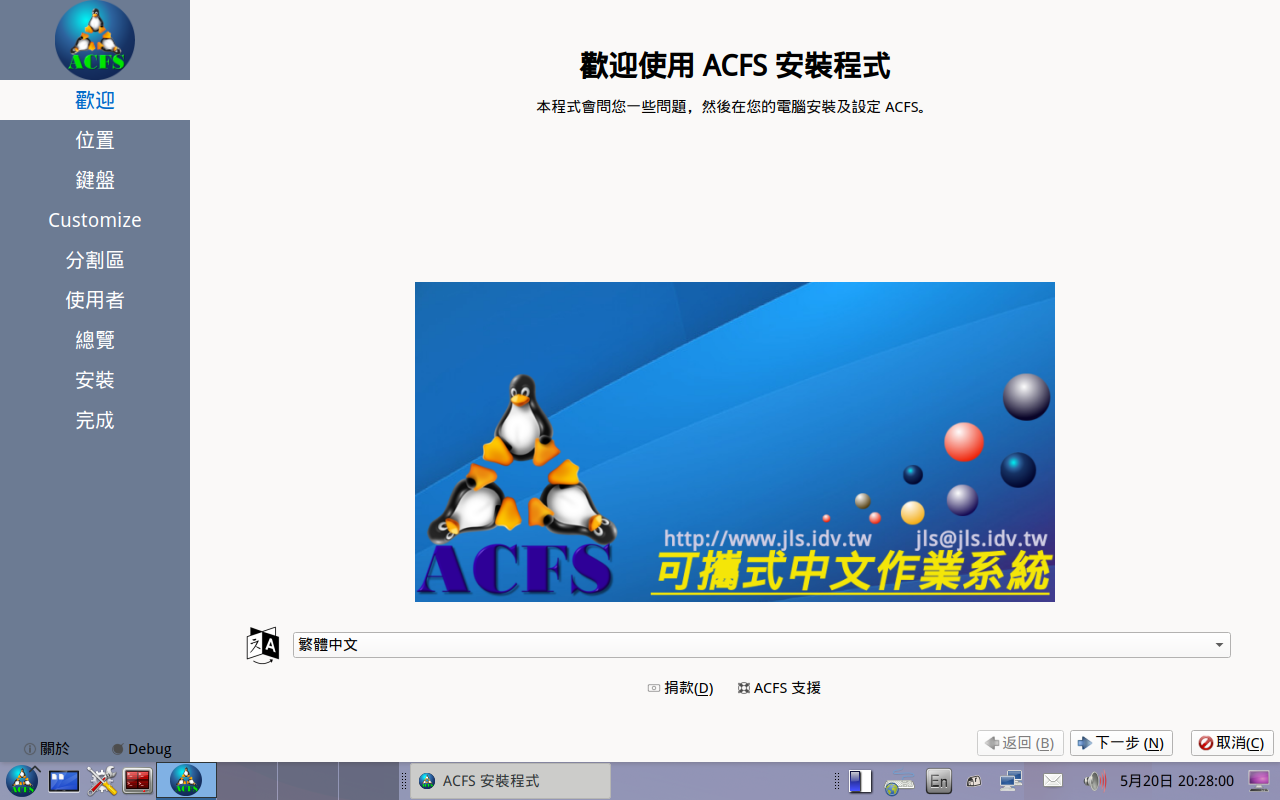The image size is (1280, 800).
Task: Select the Customize step in sidebar
Action: pos(95,220)
